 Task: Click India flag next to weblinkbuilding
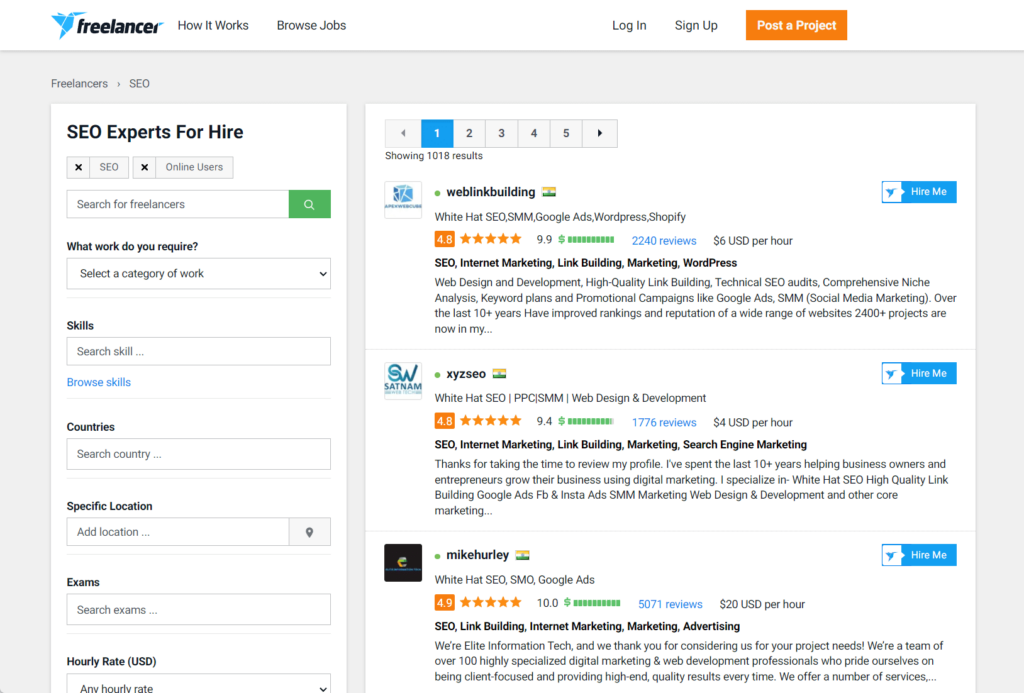pos(549,192)
